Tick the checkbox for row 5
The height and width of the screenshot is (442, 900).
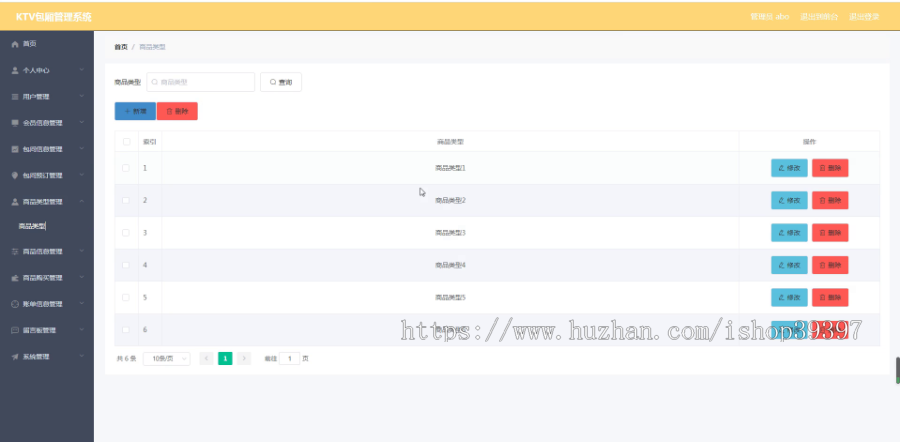(126, 297)
